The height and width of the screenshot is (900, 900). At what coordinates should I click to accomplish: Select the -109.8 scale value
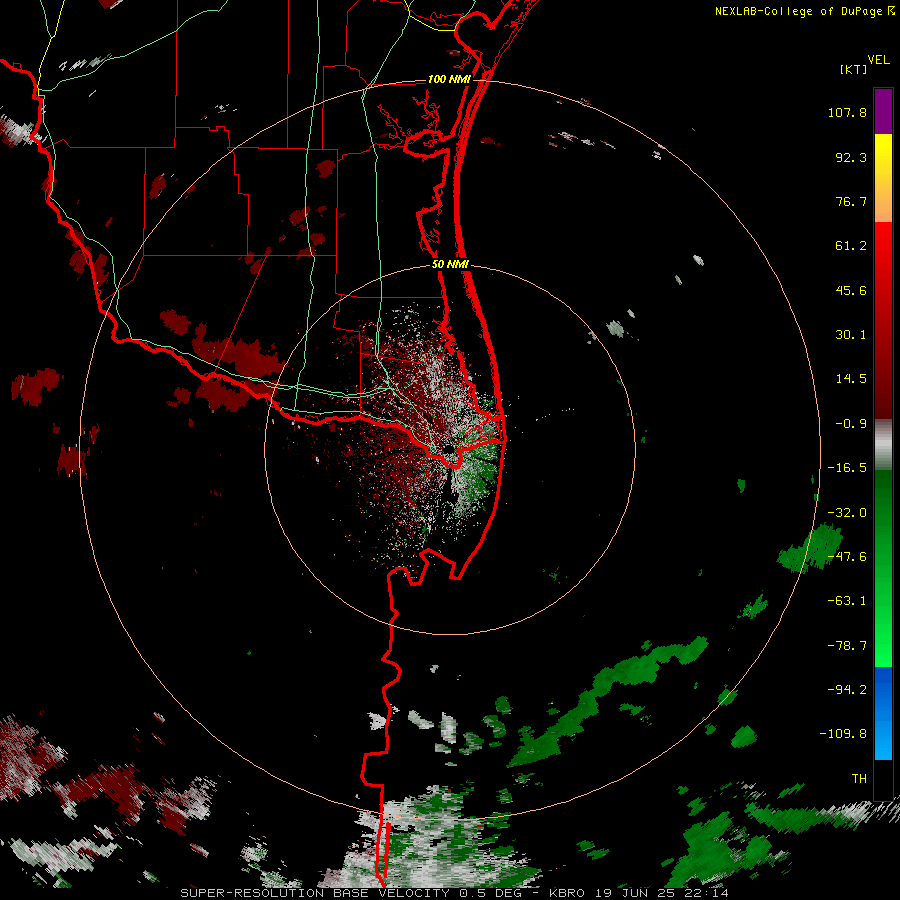(843, 734)
